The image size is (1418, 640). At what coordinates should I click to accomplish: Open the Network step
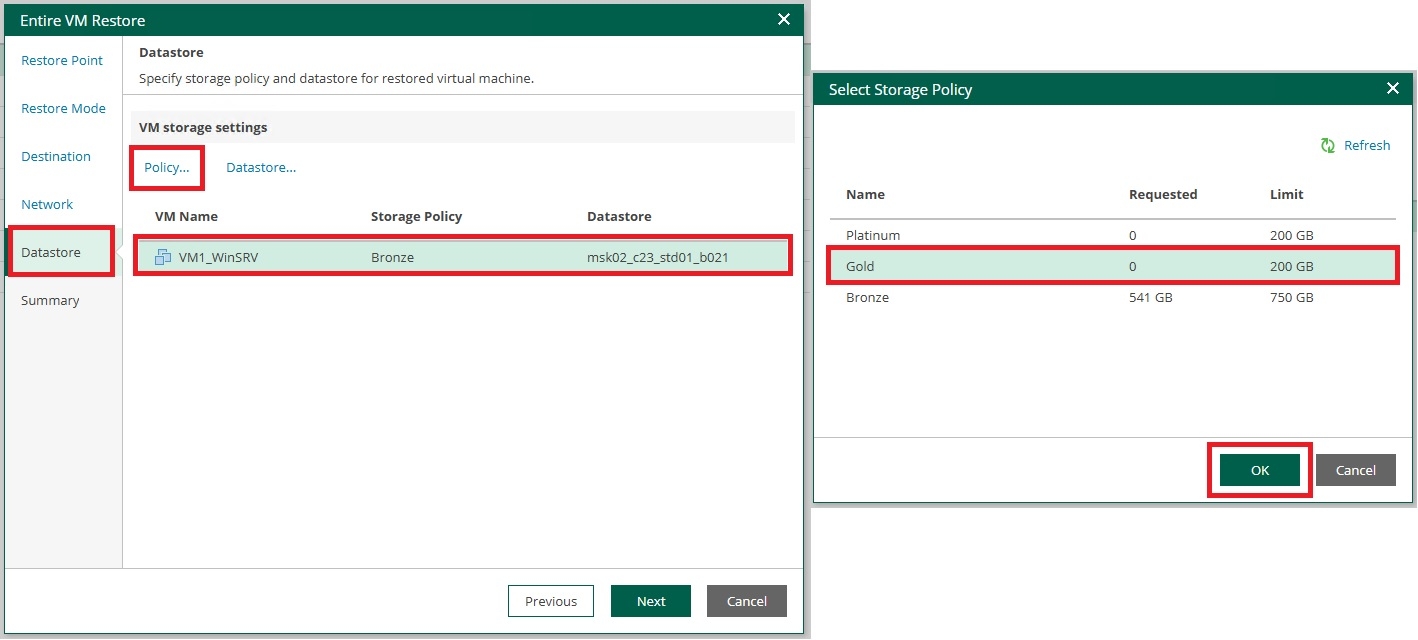pyautogui.click(x=47, y=205)
